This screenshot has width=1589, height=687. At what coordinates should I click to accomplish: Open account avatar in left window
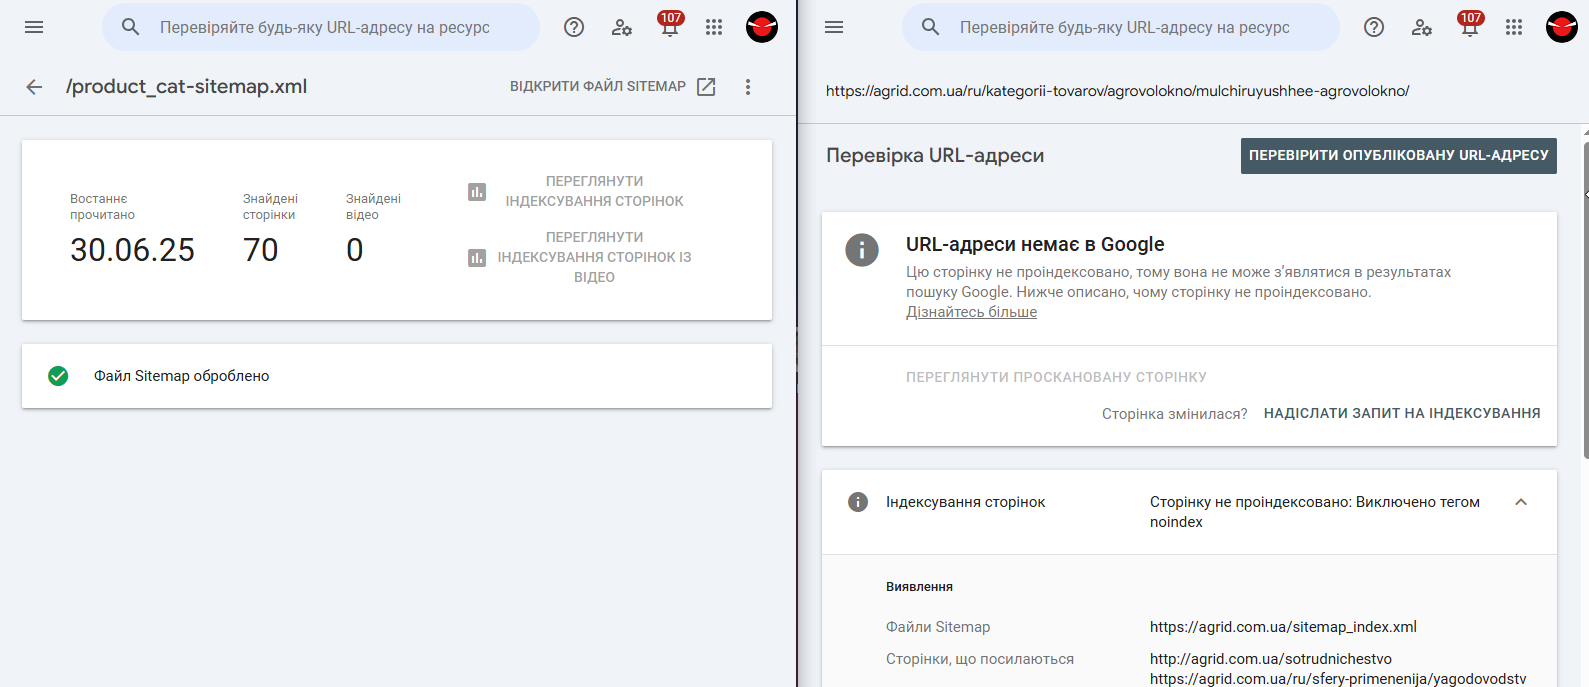762,27
